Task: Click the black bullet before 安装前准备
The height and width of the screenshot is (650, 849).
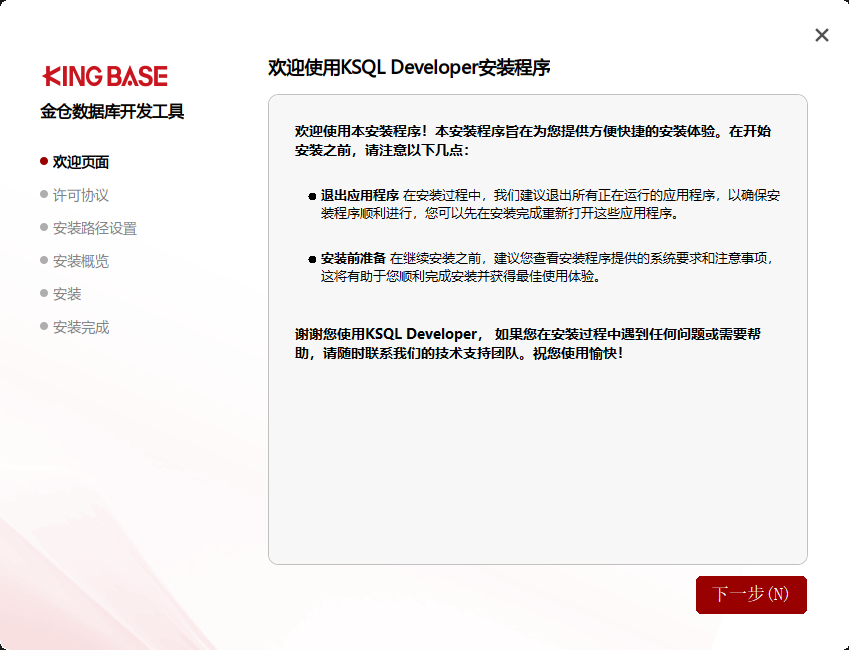Action: click(x=312, y=259)
